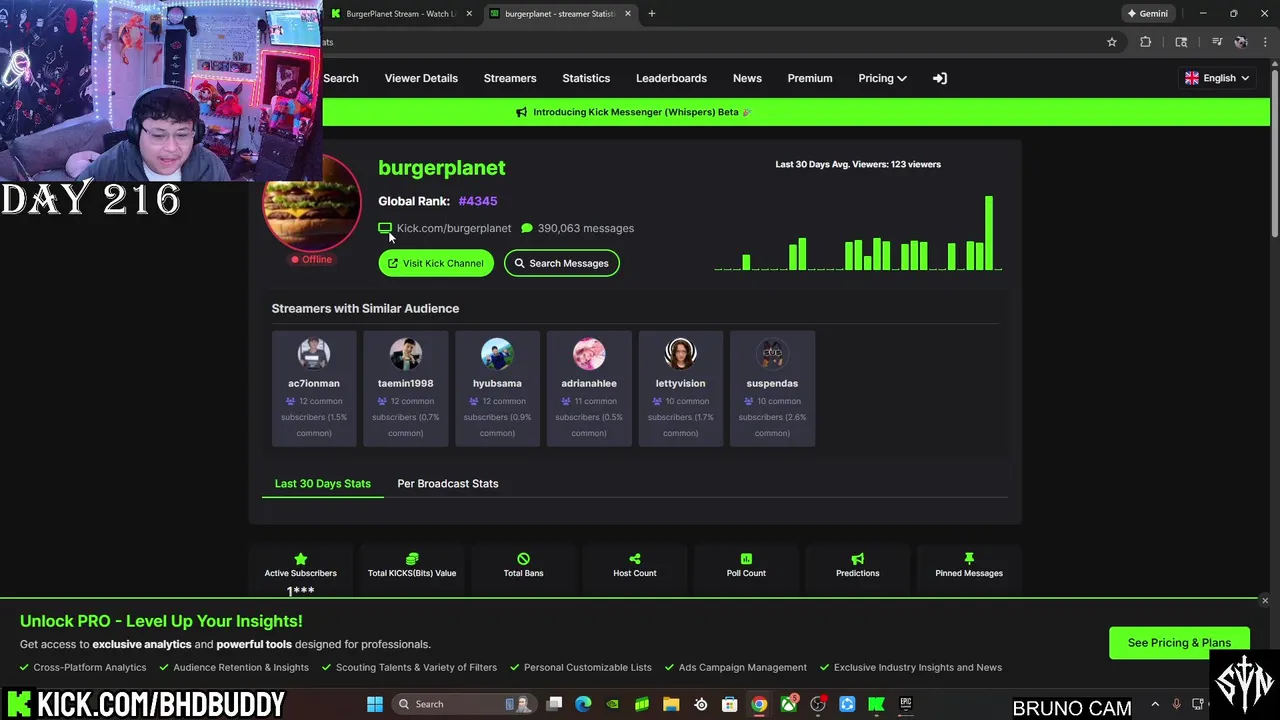Screen dimensions: 1280x720
Task: Click the 390,063 messages text
Action: point(586,228)
